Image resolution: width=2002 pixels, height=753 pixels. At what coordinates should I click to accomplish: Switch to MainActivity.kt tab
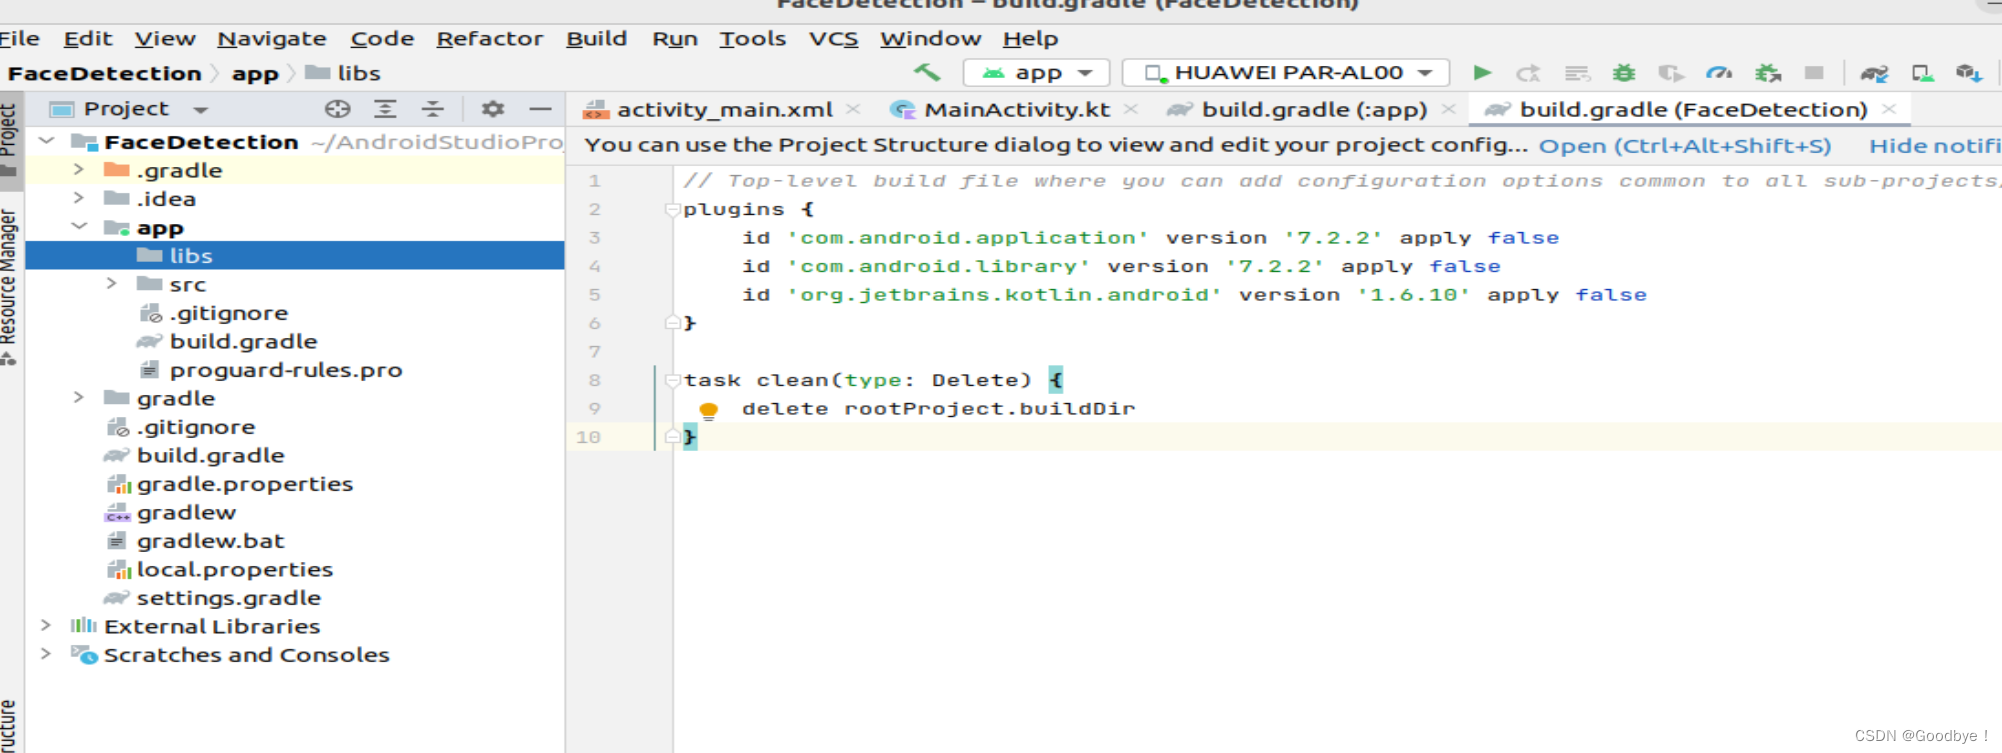pyautogui.click(x=1017, y=109)
